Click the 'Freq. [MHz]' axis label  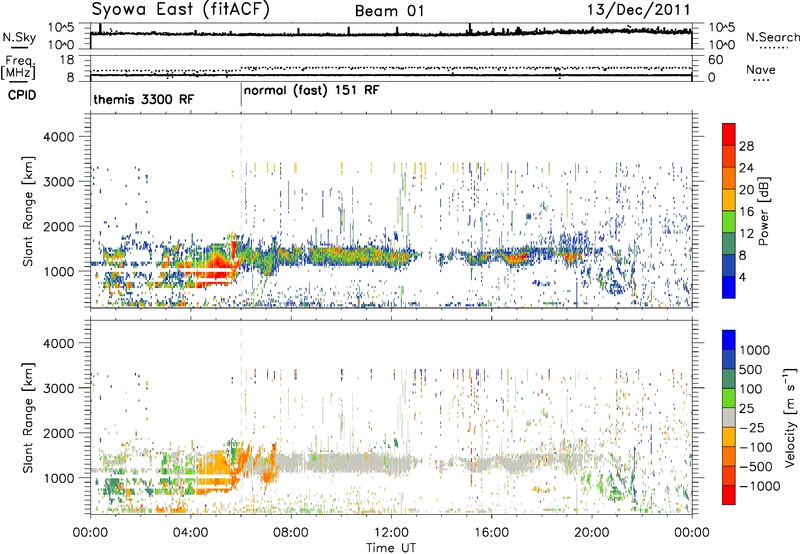(18, 68)
